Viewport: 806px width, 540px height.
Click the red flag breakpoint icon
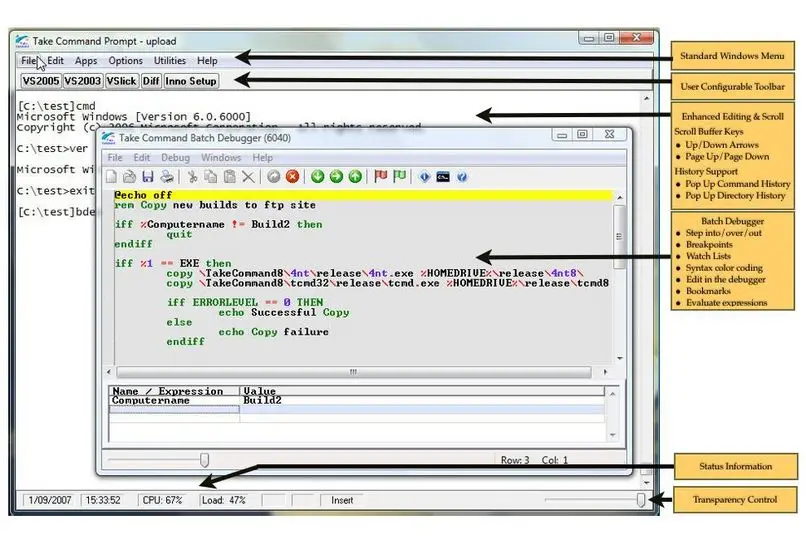click(381, 177)
